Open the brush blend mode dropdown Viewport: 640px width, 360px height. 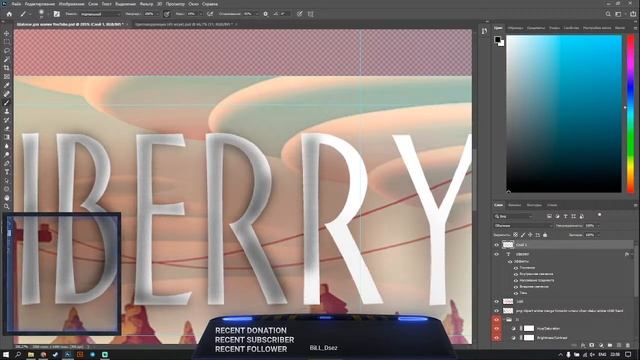pos(100,14)
